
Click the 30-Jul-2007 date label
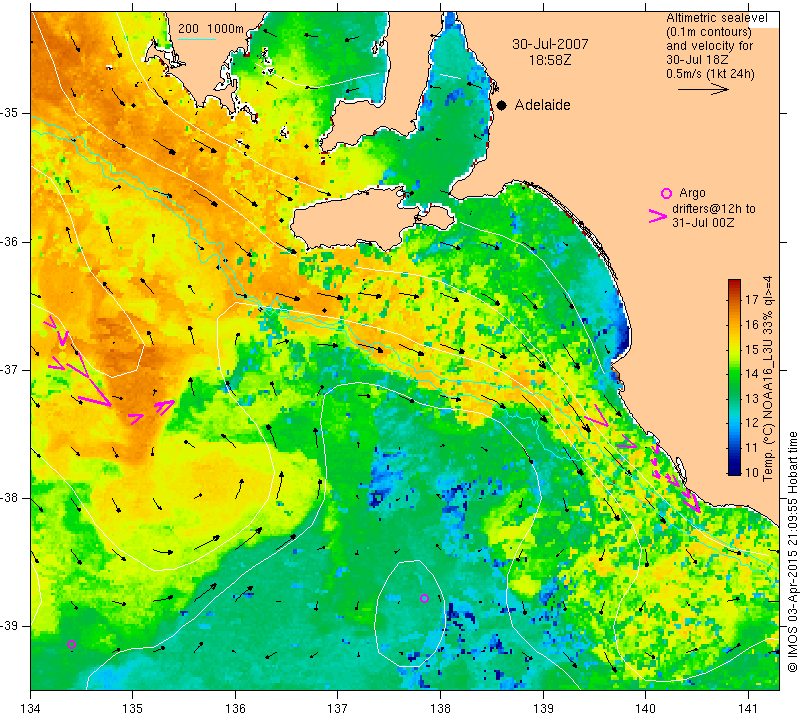click(550, 44)
